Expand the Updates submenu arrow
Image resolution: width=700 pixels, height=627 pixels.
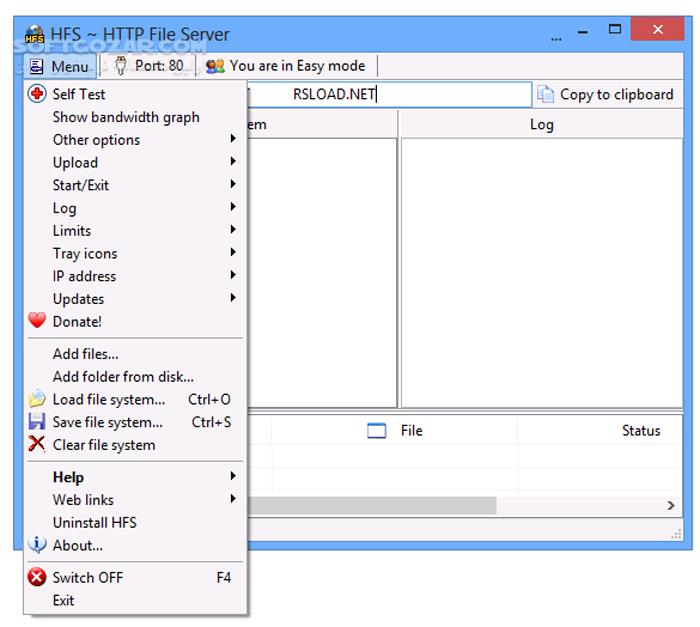[x=233, y=297]
